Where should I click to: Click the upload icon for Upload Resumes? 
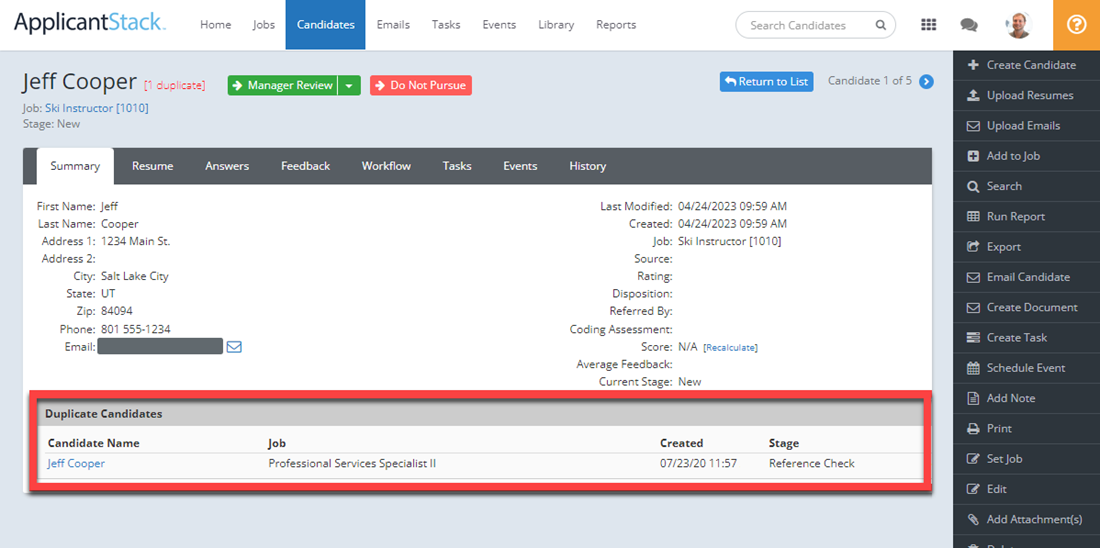click(973, 95)
